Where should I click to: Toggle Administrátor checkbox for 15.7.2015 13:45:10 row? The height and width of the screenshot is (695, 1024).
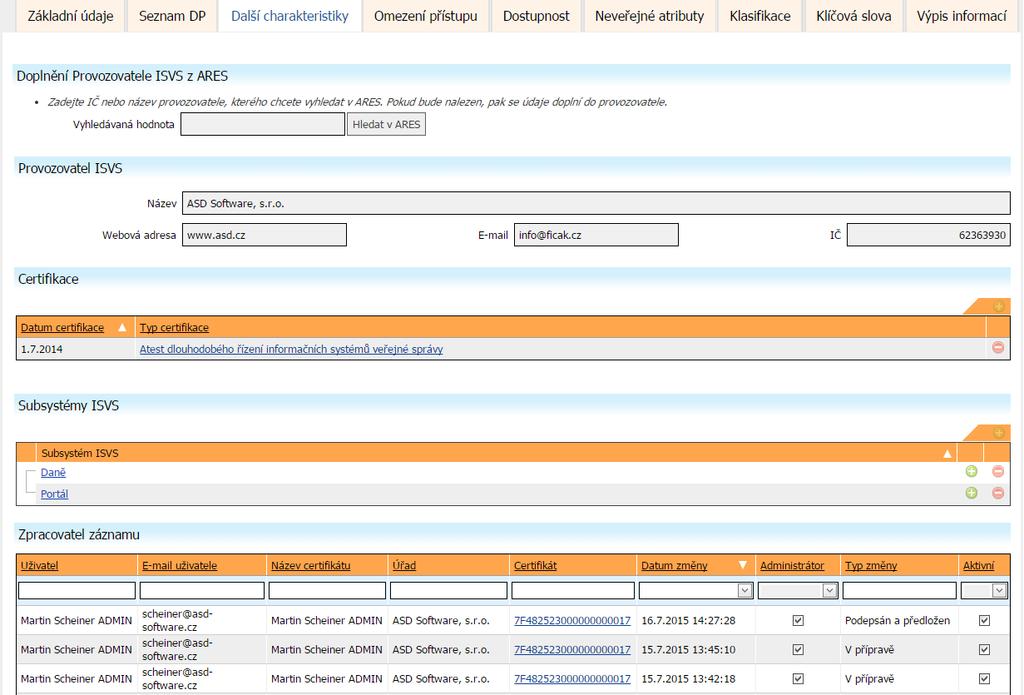point(798,650)
